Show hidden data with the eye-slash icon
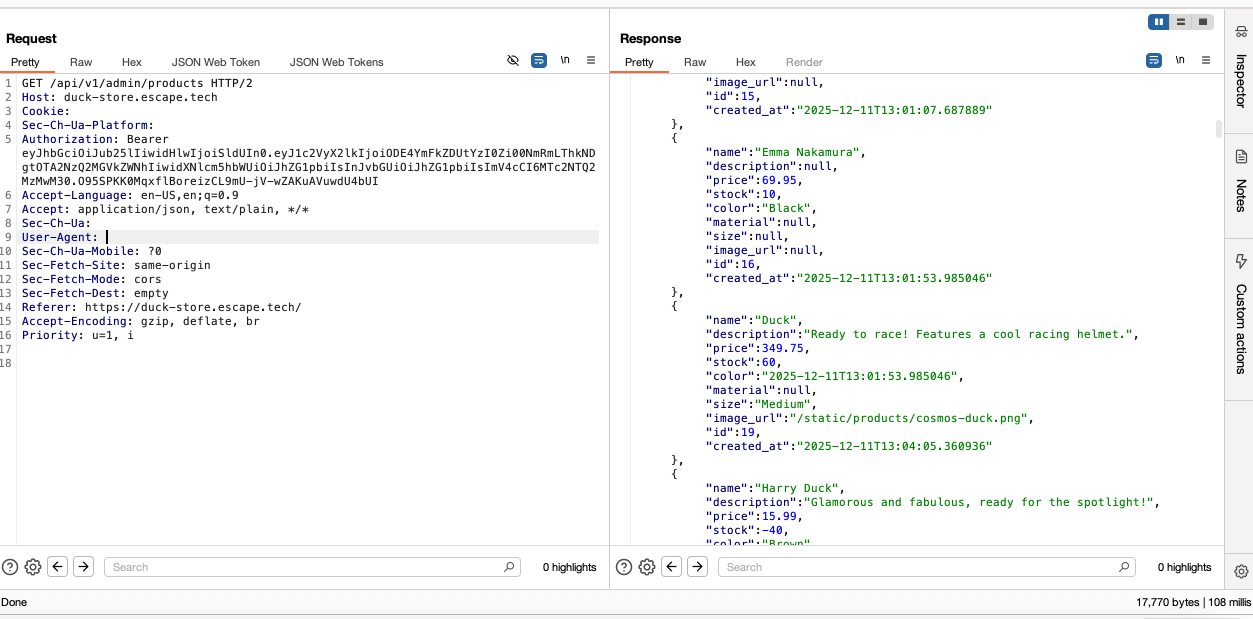Viewport: 1253px width, 619px height. click(513, 60)
